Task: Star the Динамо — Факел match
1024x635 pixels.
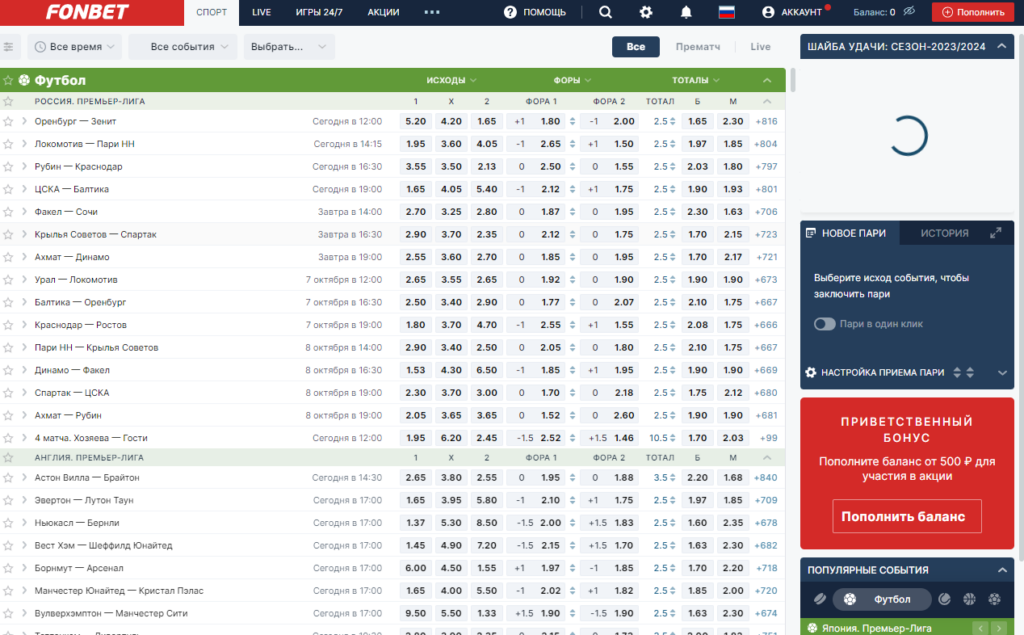Action: point(8,370)
